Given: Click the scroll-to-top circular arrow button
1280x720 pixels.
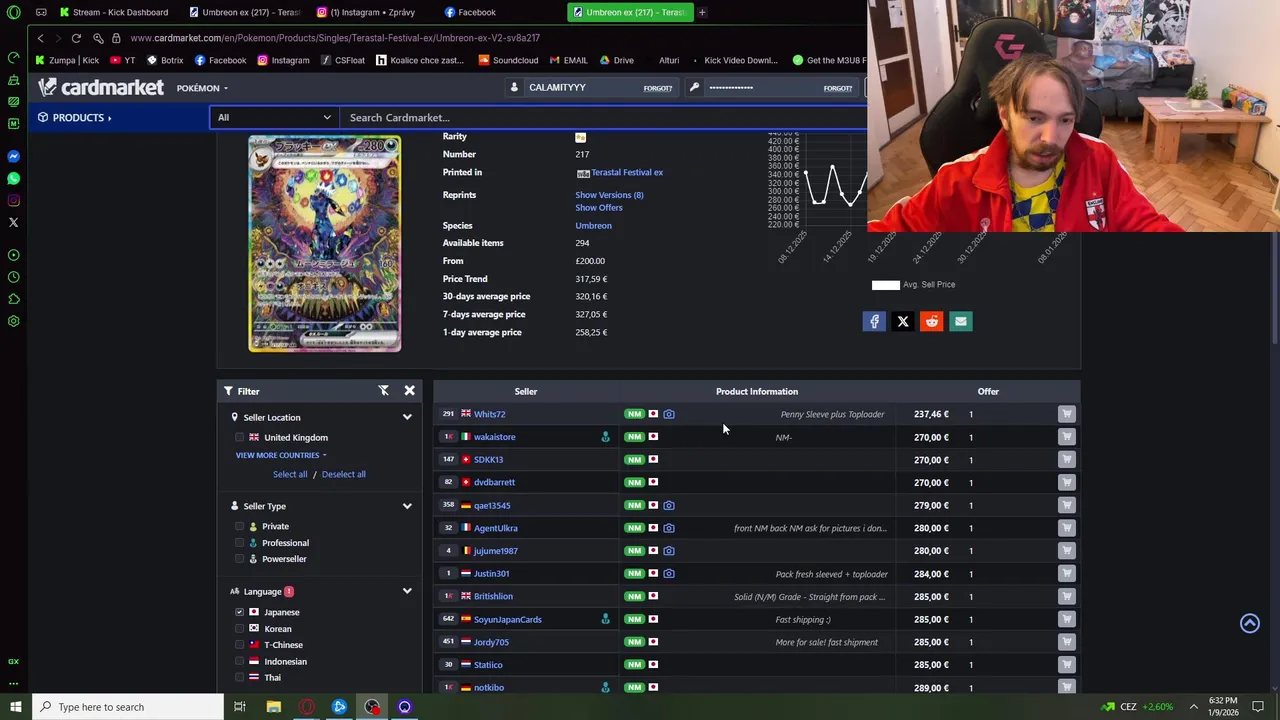Looking at the screenshot, I should [1249, 623].
